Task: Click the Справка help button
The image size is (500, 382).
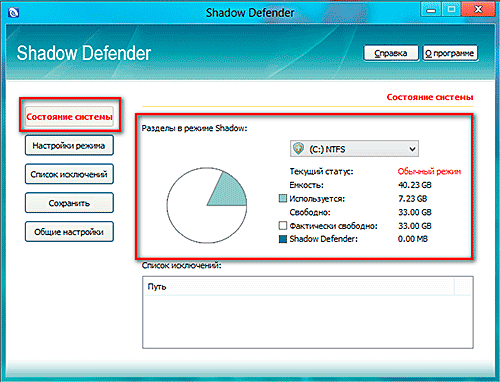Action: click(391, 53)
